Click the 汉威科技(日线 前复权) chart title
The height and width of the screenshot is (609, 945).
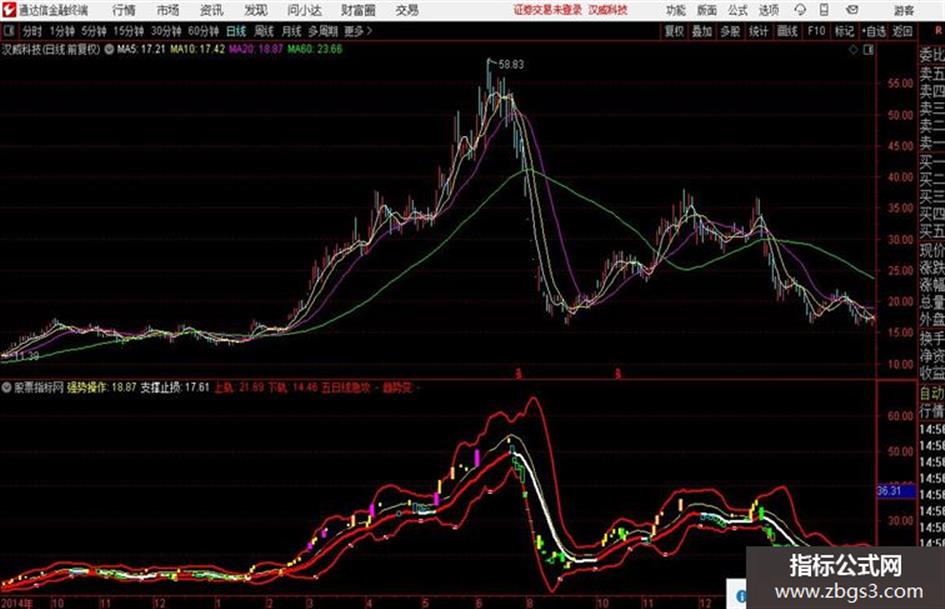pyautogui.click(x=51, y=49)
